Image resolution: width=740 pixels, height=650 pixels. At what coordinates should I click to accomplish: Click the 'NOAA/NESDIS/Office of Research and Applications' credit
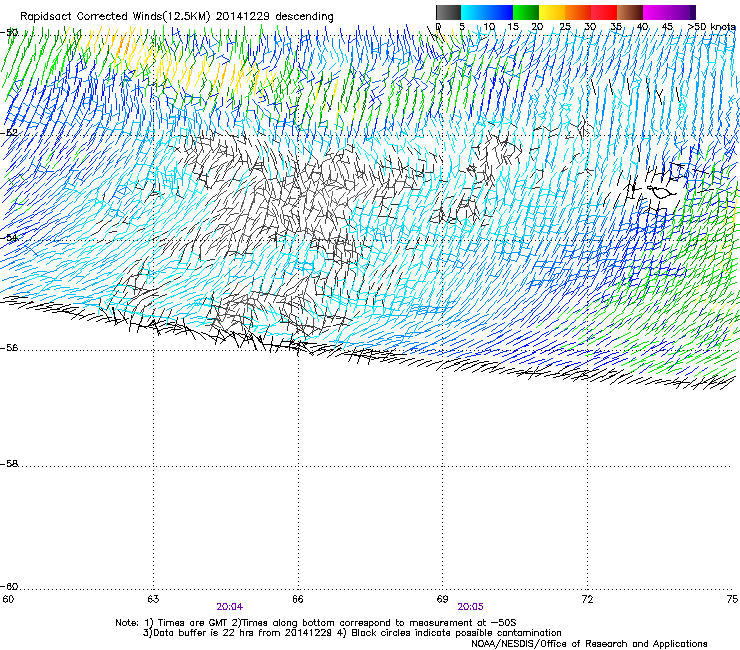589,644
